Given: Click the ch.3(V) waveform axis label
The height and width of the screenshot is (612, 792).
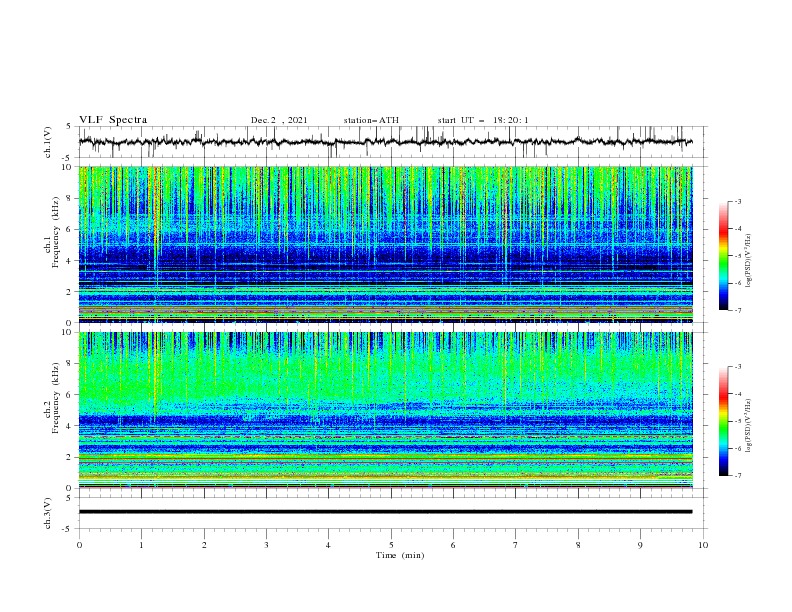Looking at the screenshot, I should [x=48, y=513].
